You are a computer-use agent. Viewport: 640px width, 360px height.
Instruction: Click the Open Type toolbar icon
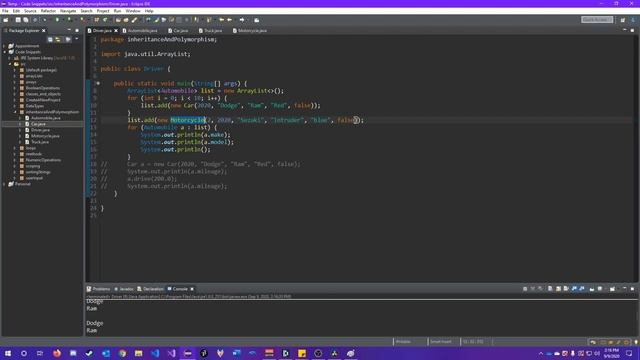coord(118,20)
